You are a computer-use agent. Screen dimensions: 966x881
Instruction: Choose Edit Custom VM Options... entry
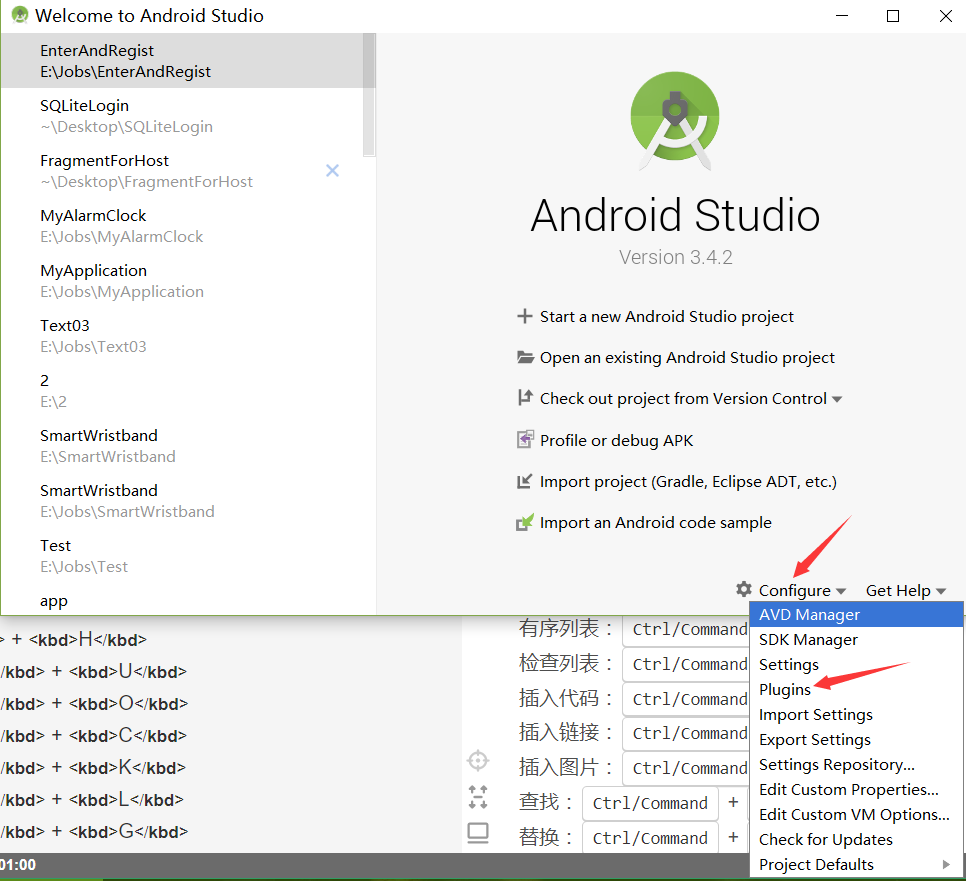[x=856, y=814]
